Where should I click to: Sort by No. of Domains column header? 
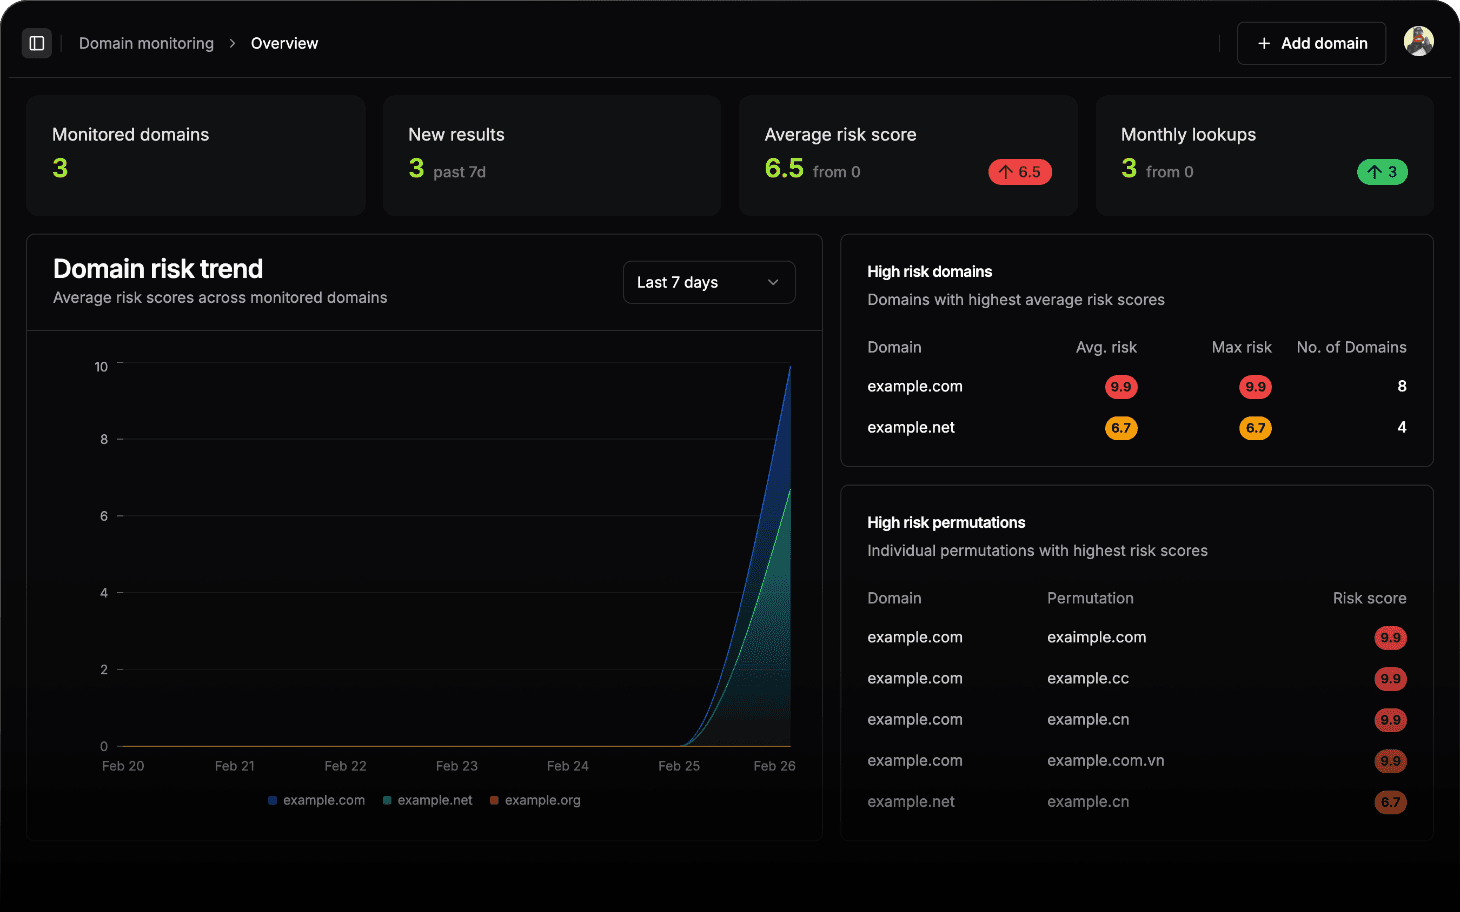click(x=1351, y=347)
